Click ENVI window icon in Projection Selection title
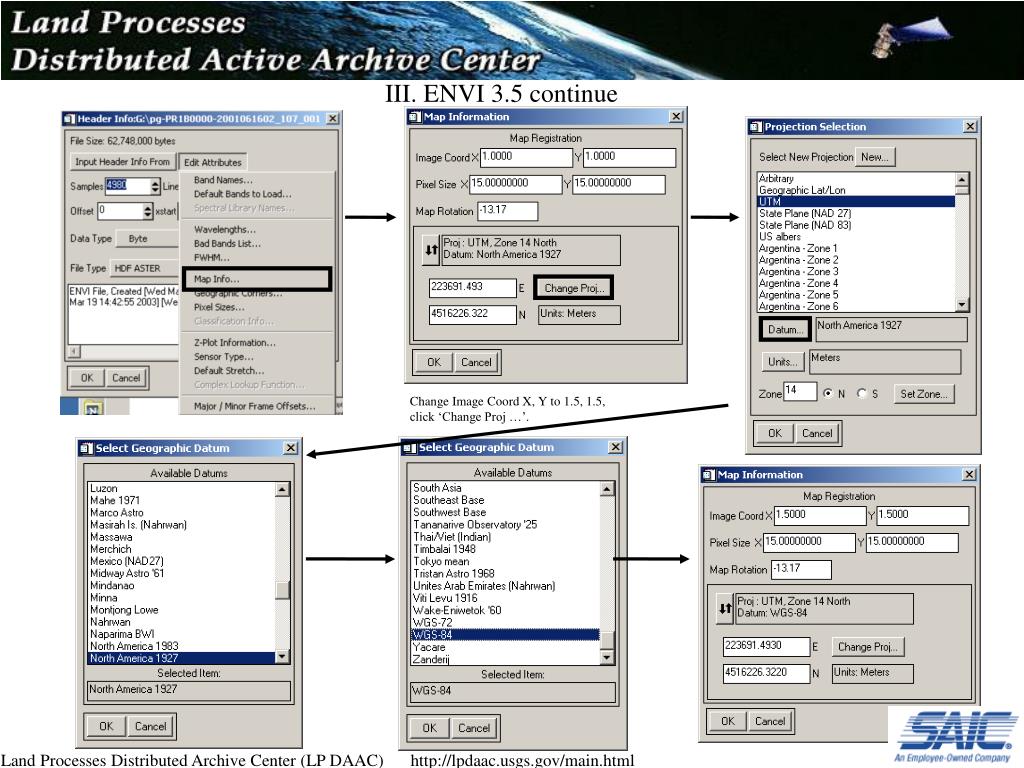Viewport: 1024px width, 768px height. [756, 127]
